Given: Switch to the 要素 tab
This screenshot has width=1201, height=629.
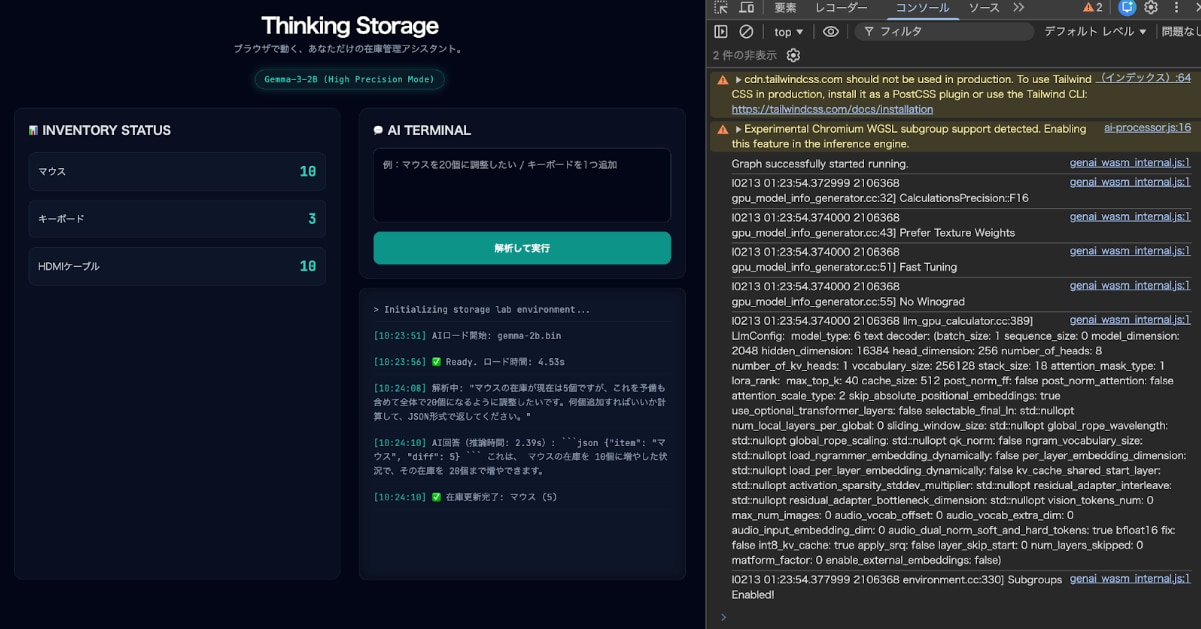Looking at the screenshot, I should pos(785,8).
